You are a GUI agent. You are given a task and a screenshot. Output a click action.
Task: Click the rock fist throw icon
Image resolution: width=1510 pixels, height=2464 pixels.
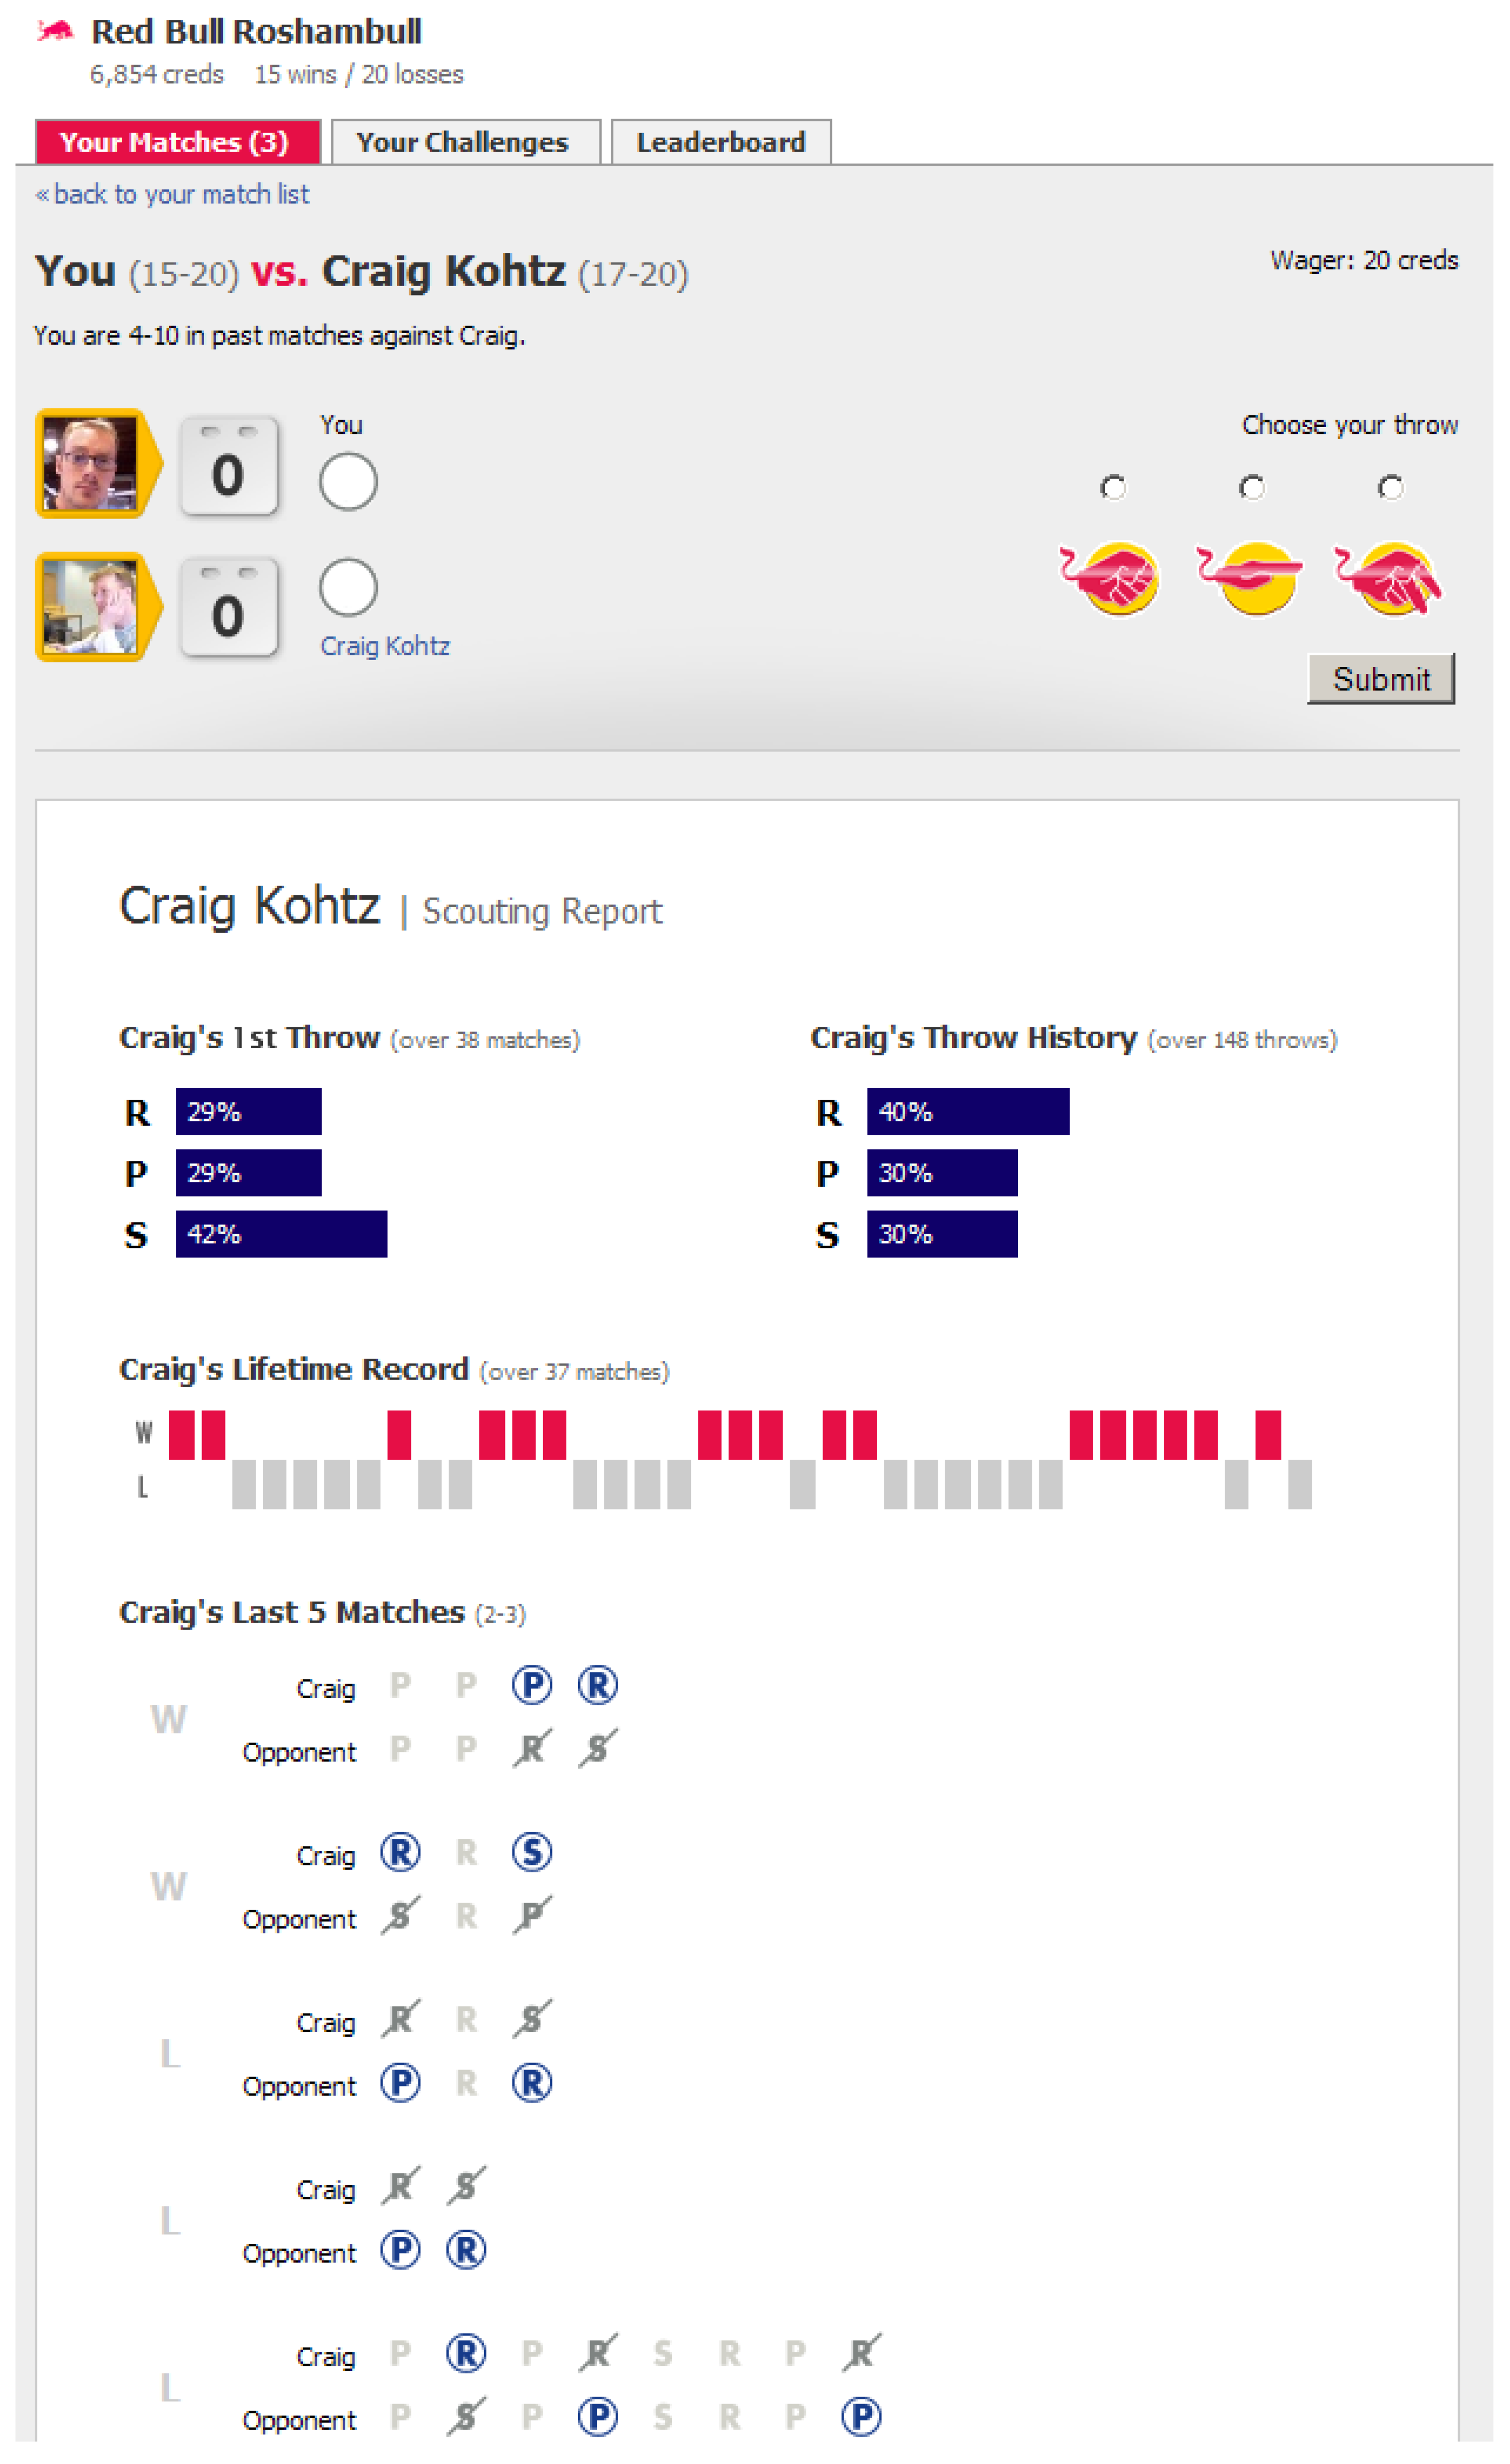click(x=1110, y=578)
